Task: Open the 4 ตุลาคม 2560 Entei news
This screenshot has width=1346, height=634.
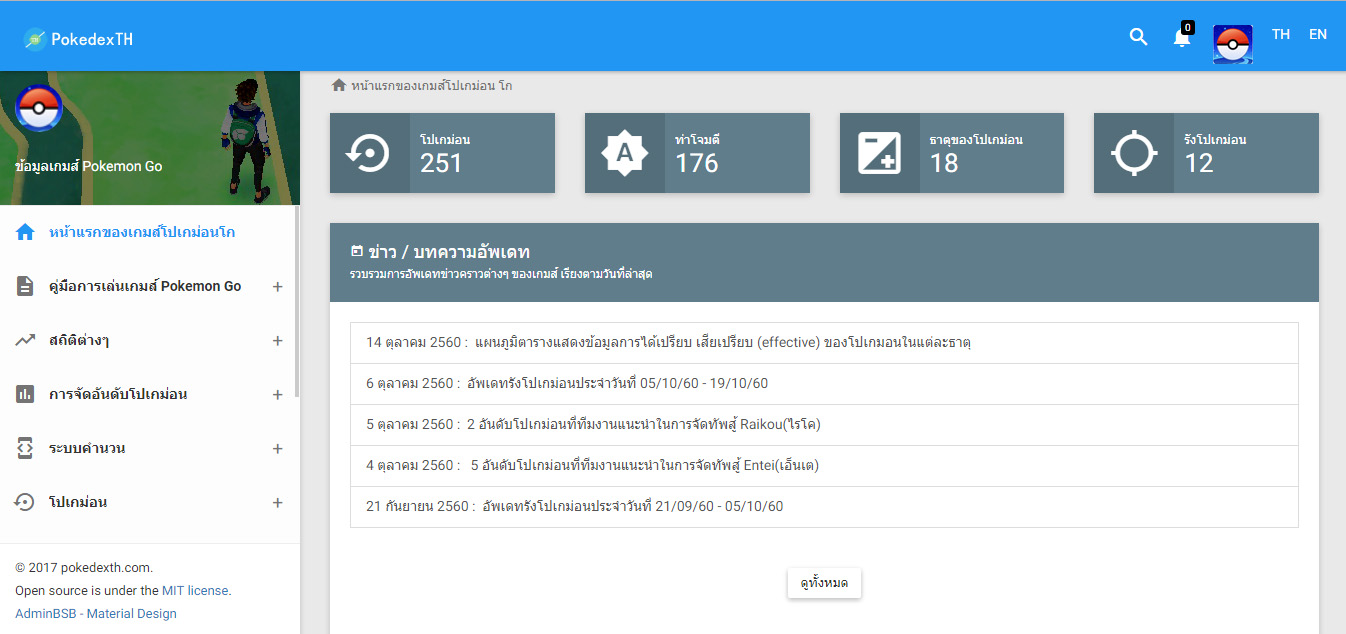Action: point(824,466)
